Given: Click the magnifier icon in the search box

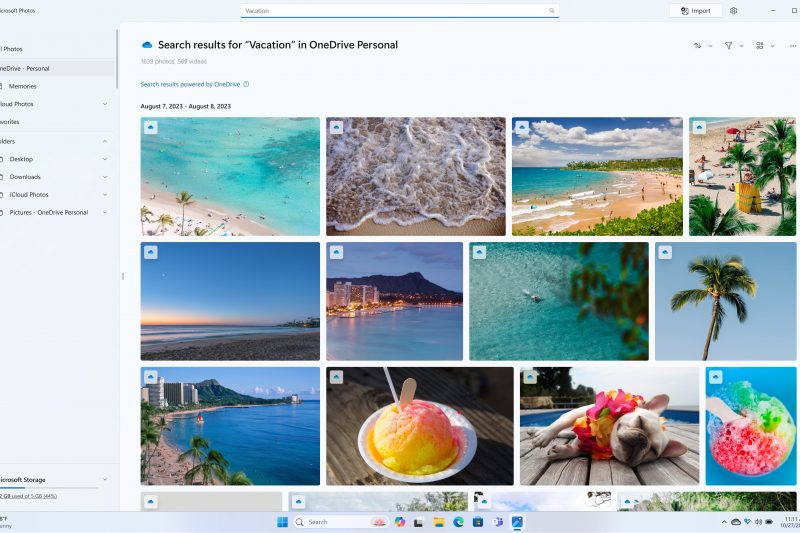Looking at the screenshot, I should coord(552,11).
